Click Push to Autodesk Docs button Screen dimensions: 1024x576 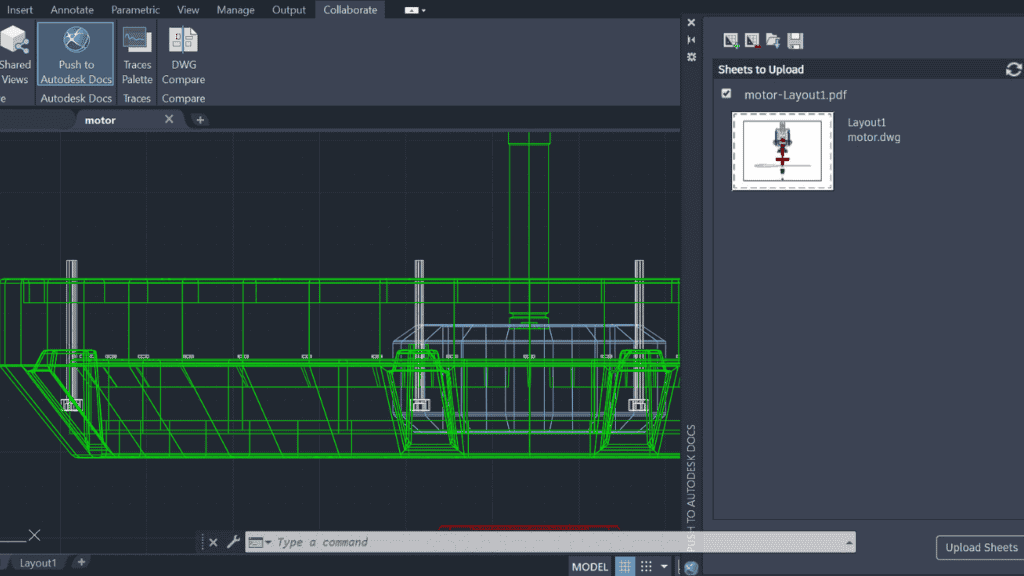click(76, 54)
